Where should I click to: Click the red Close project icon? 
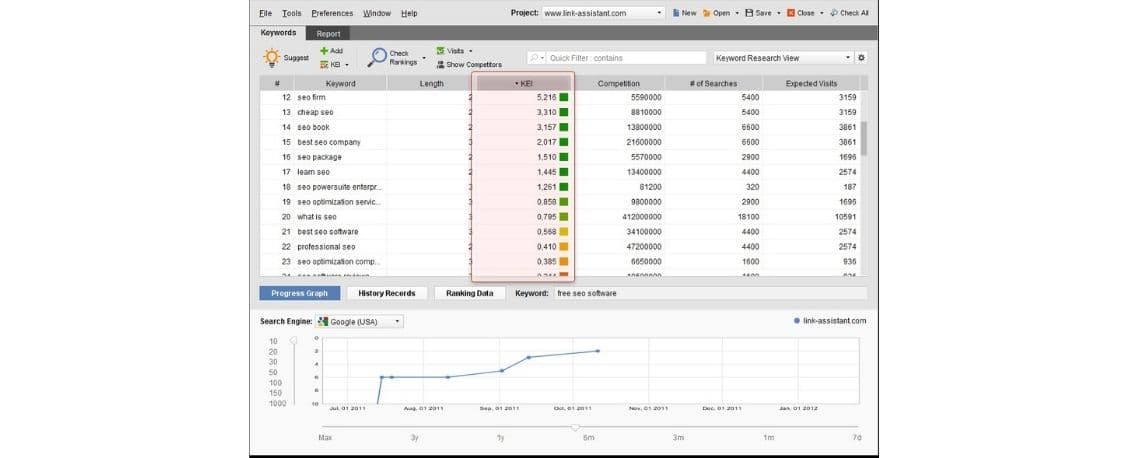click(791, 13)
